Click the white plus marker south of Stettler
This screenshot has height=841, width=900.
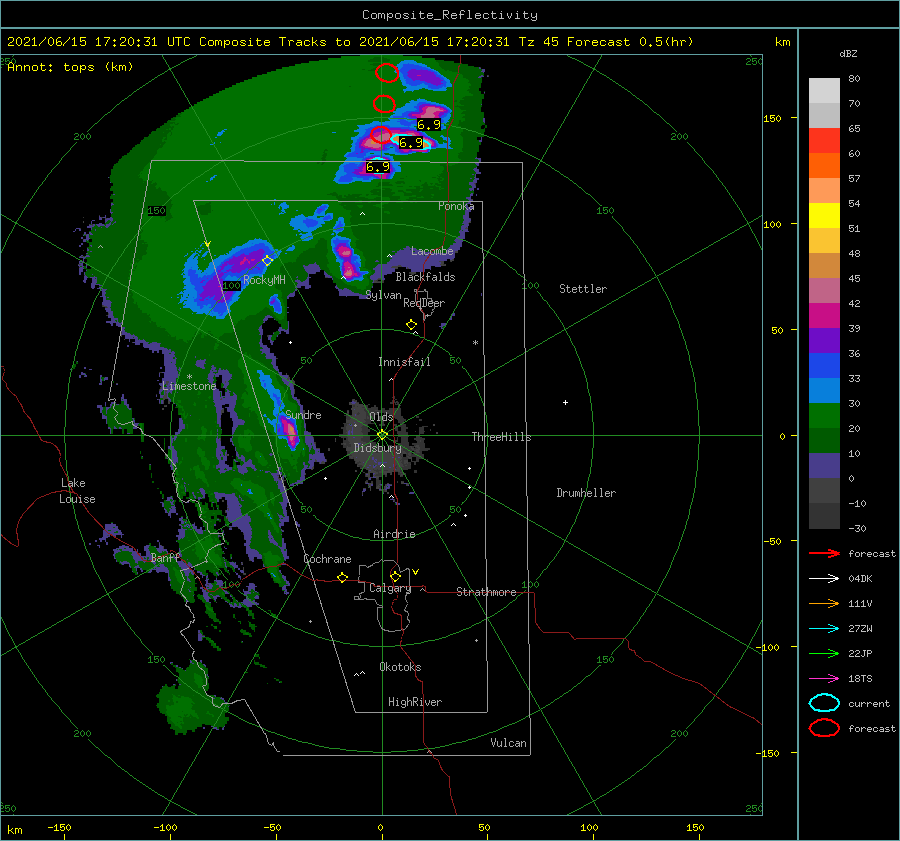[x=565, y=402]
